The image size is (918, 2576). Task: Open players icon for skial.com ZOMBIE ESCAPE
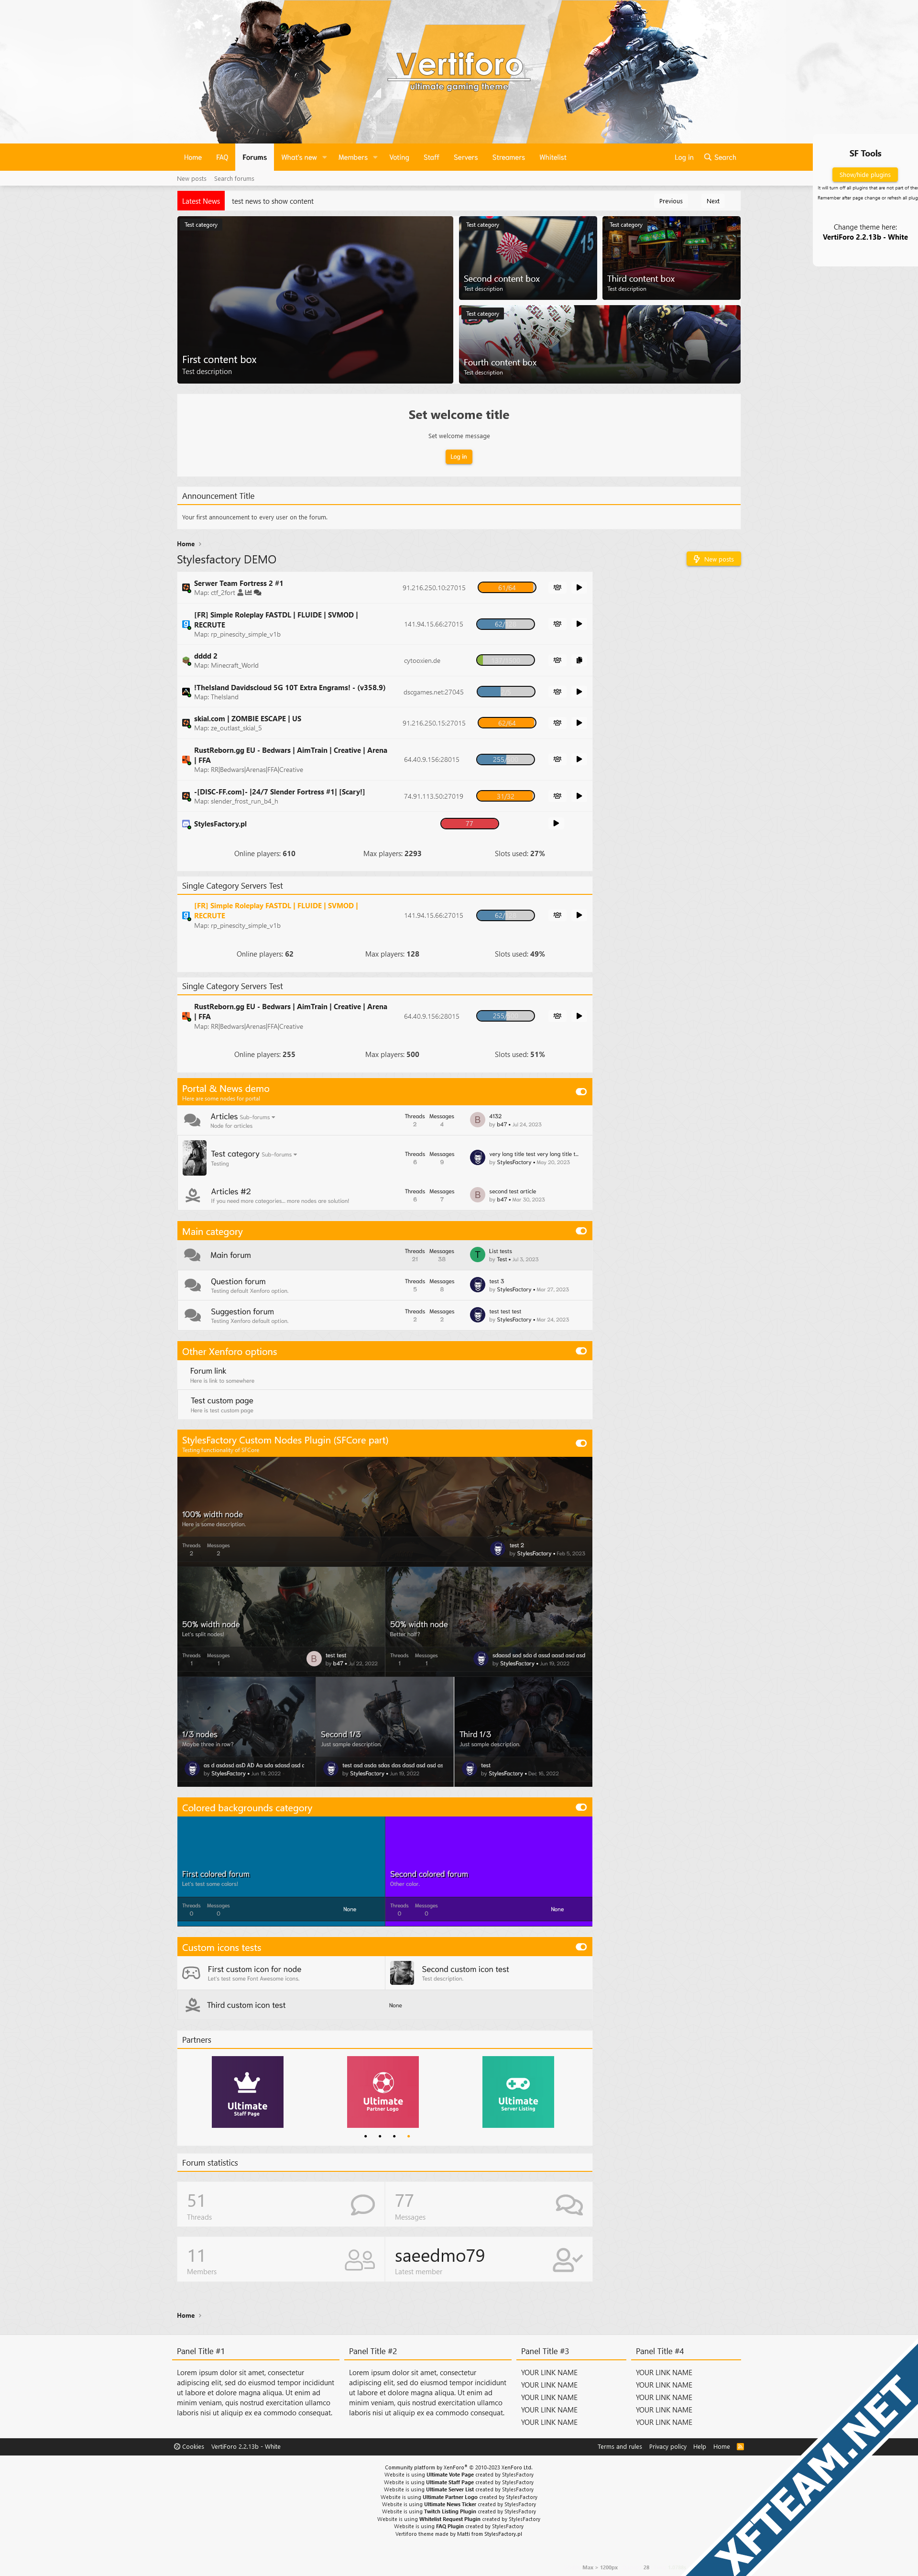[557, 723]
